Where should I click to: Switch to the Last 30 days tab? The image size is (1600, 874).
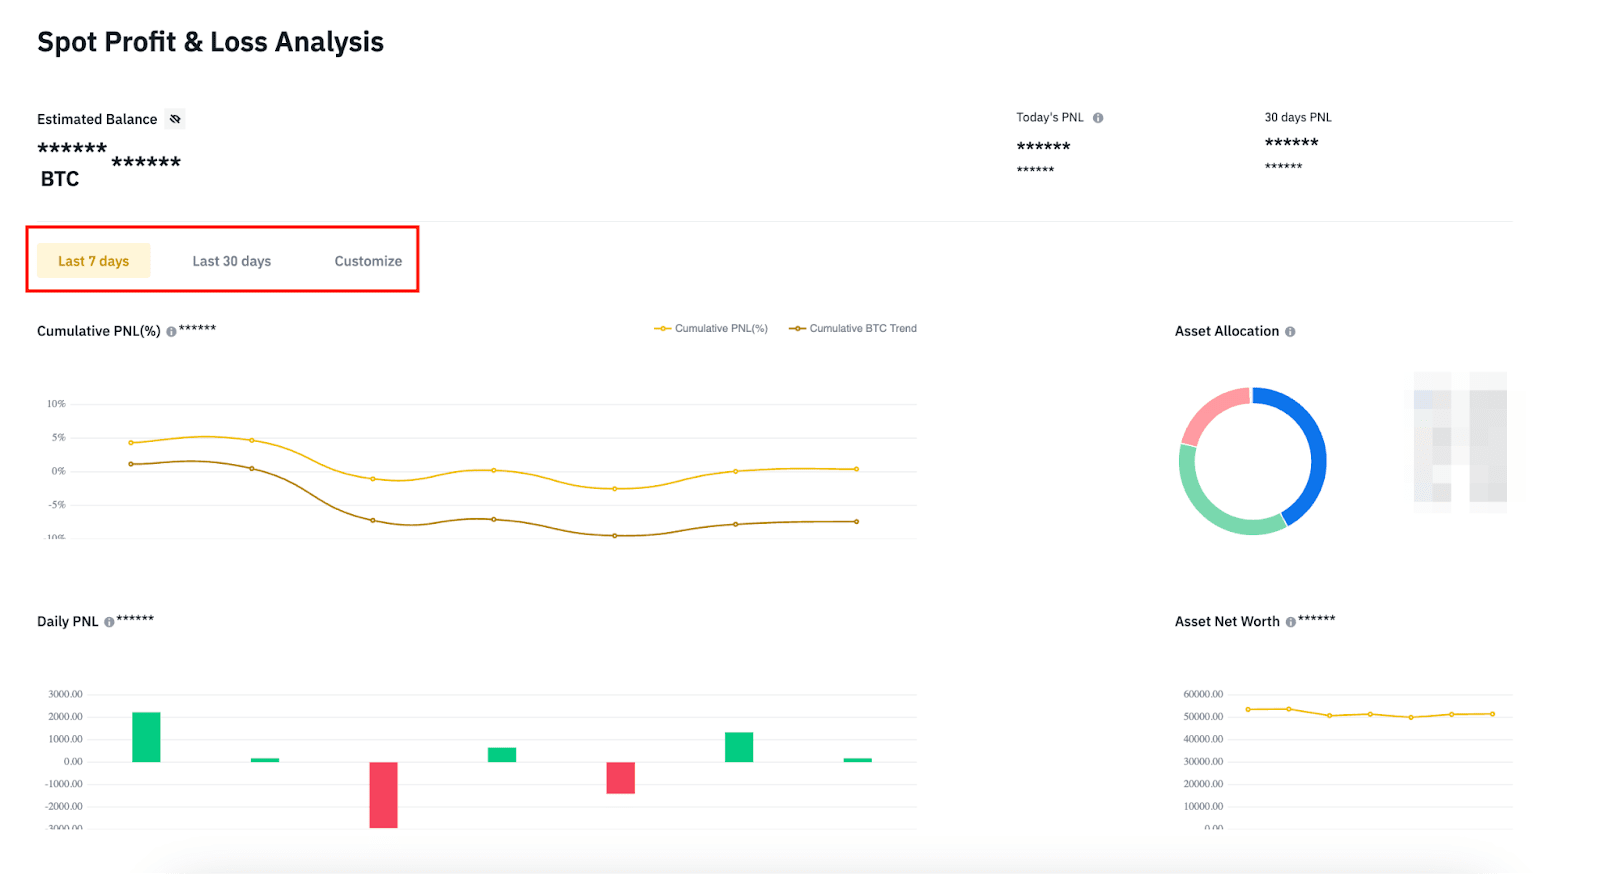pyautogui.click(x=231, y=261)
